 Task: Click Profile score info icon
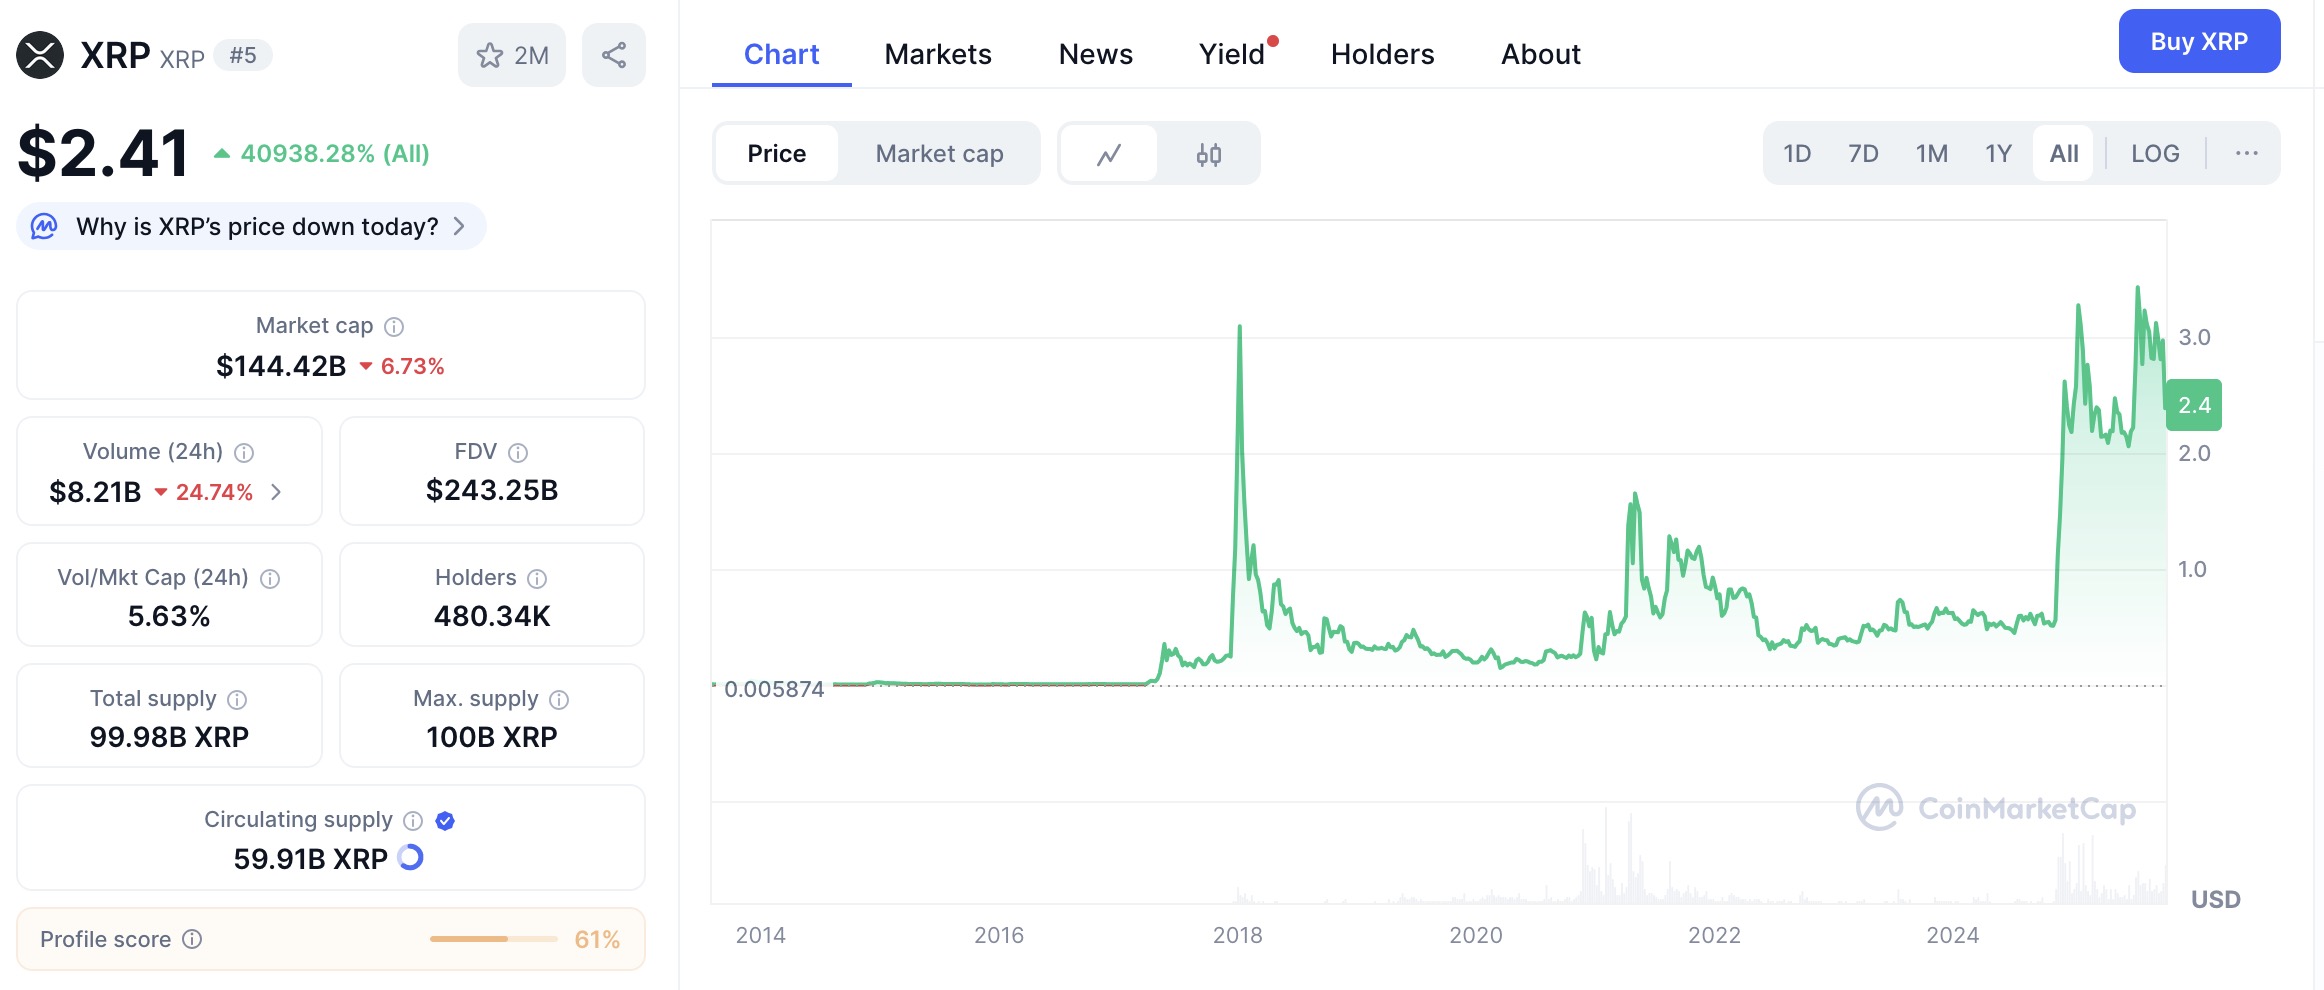point(193,939)
